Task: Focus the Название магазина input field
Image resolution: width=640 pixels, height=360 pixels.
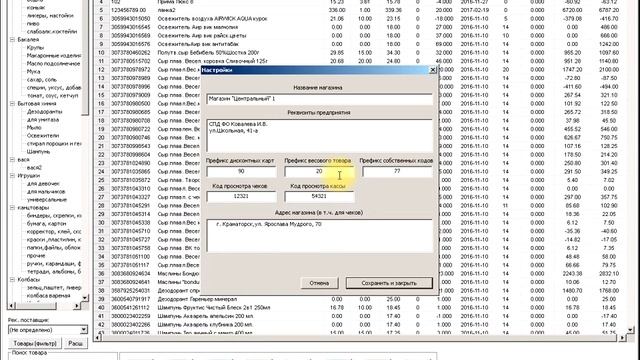Action: [319, 99]
